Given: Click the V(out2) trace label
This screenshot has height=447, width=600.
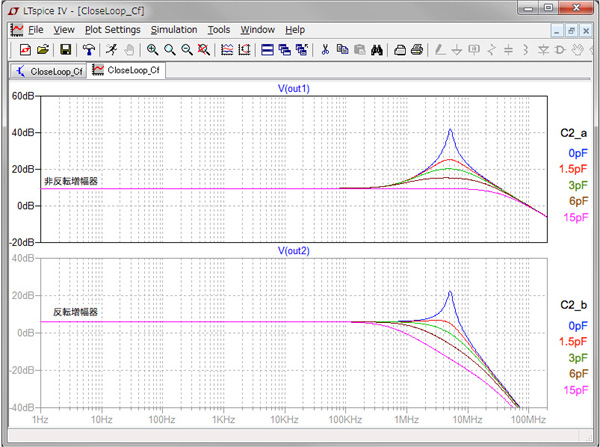Looking at the screenshot, I should 294,250.
